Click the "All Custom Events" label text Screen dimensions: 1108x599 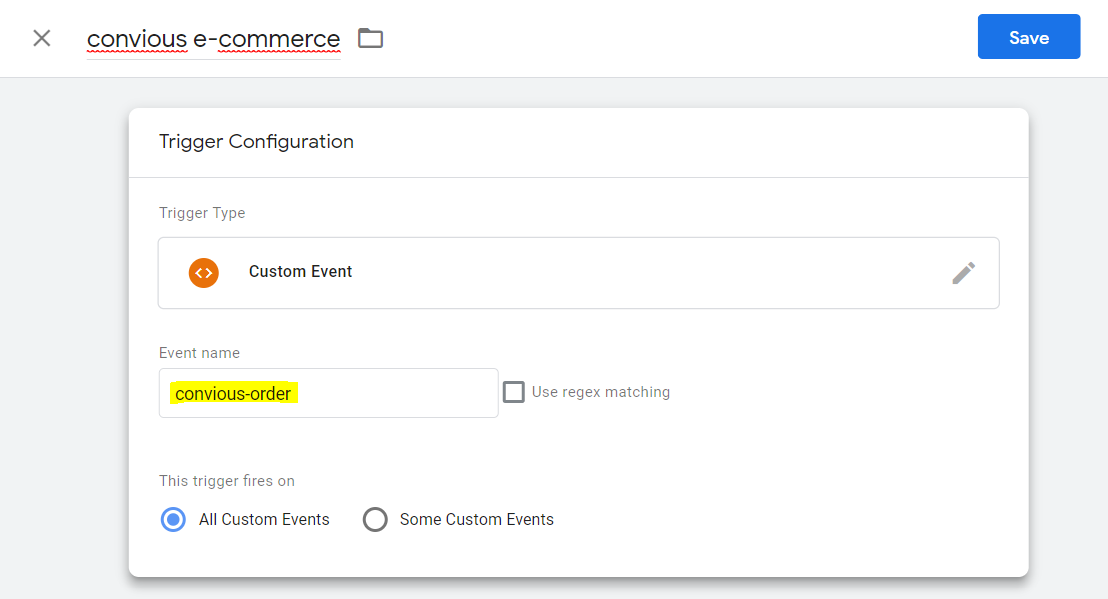pos(264,520)
